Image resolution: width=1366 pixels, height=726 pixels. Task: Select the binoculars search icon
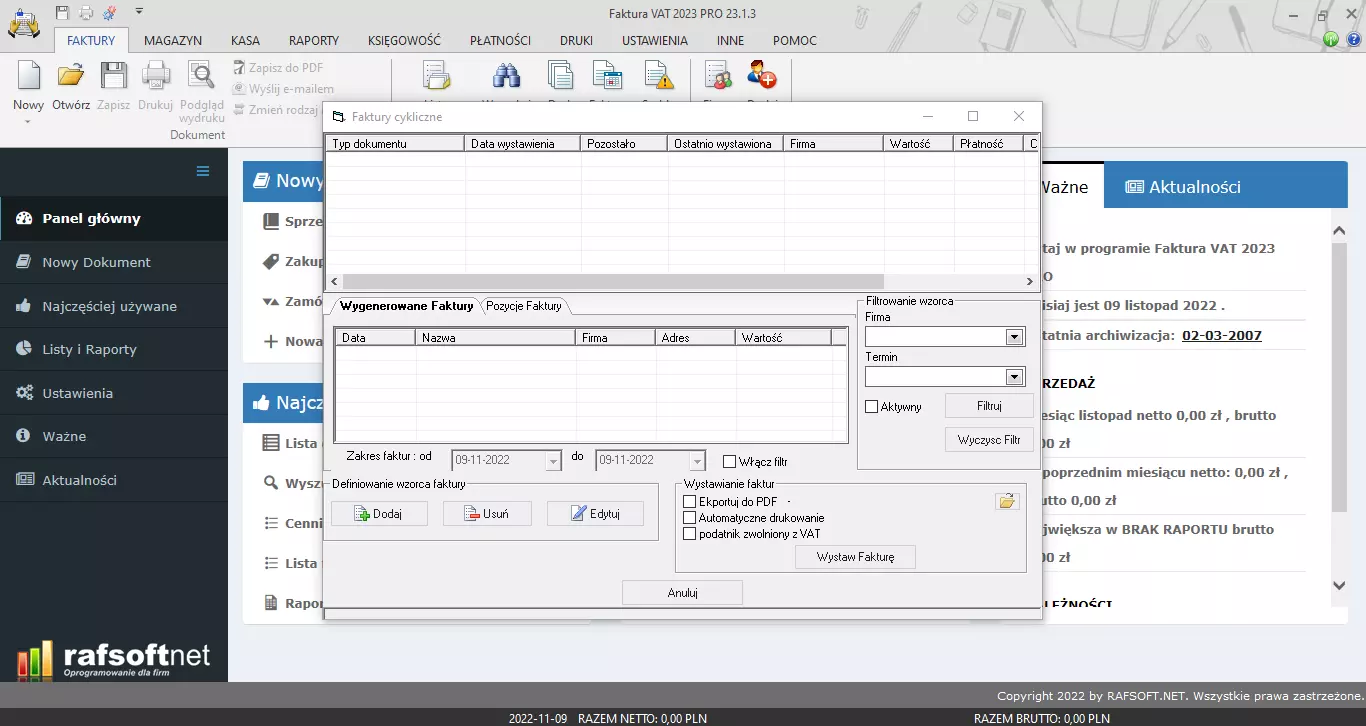[x=506, y=75]
